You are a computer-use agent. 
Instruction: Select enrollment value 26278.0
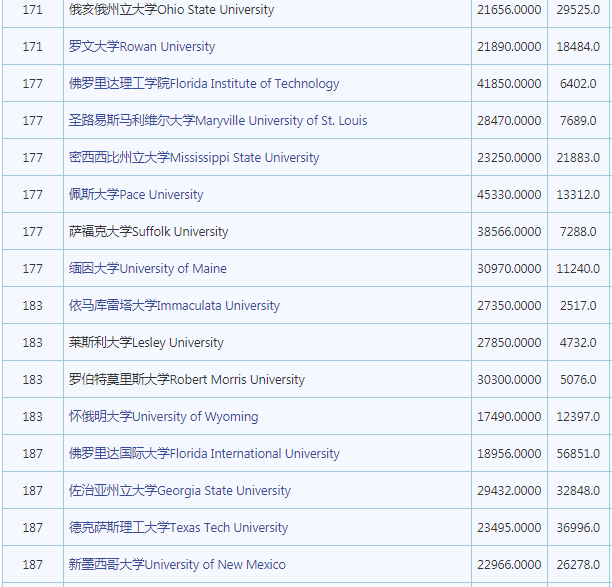pyautogui.click(x=578, y=565)
